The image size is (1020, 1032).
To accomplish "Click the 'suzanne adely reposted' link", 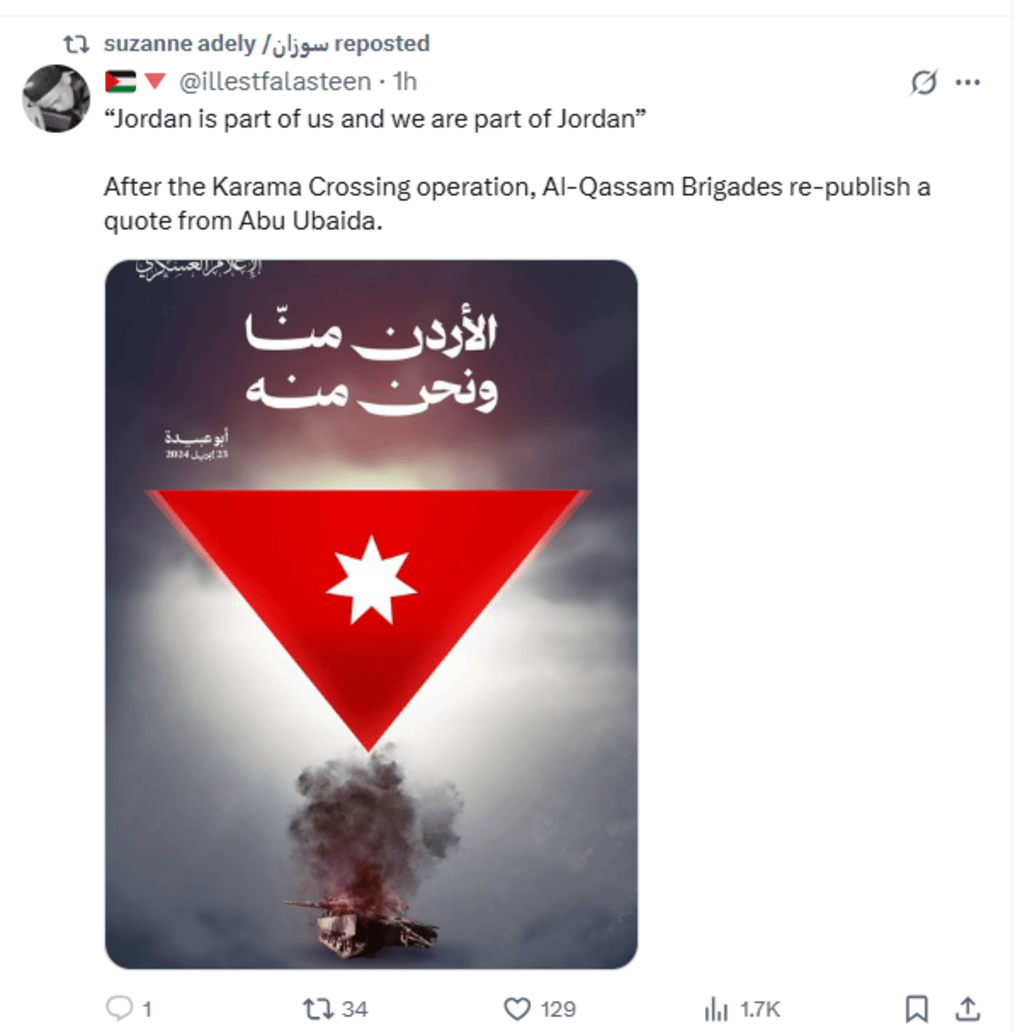I will tap(267, 43).
